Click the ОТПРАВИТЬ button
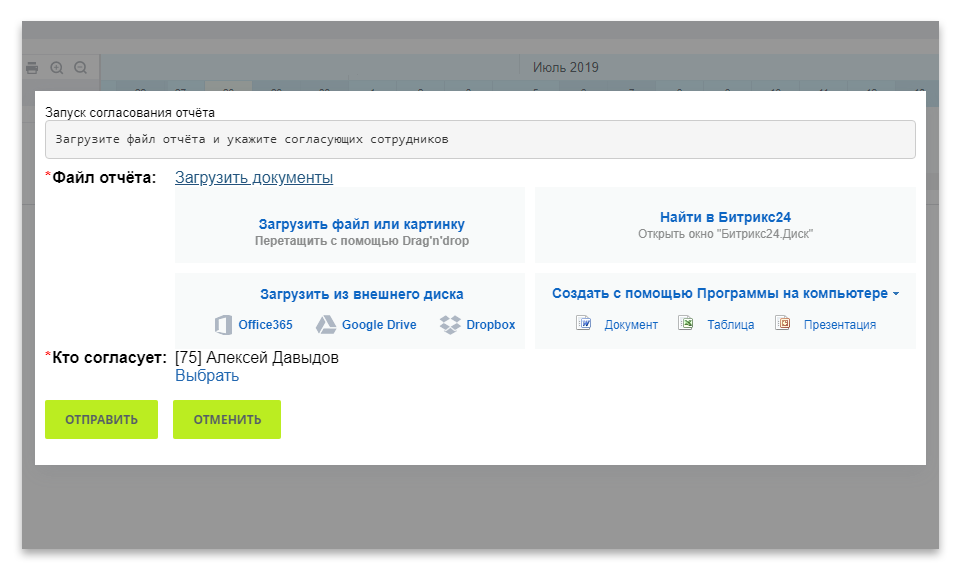 click(102, 419)
